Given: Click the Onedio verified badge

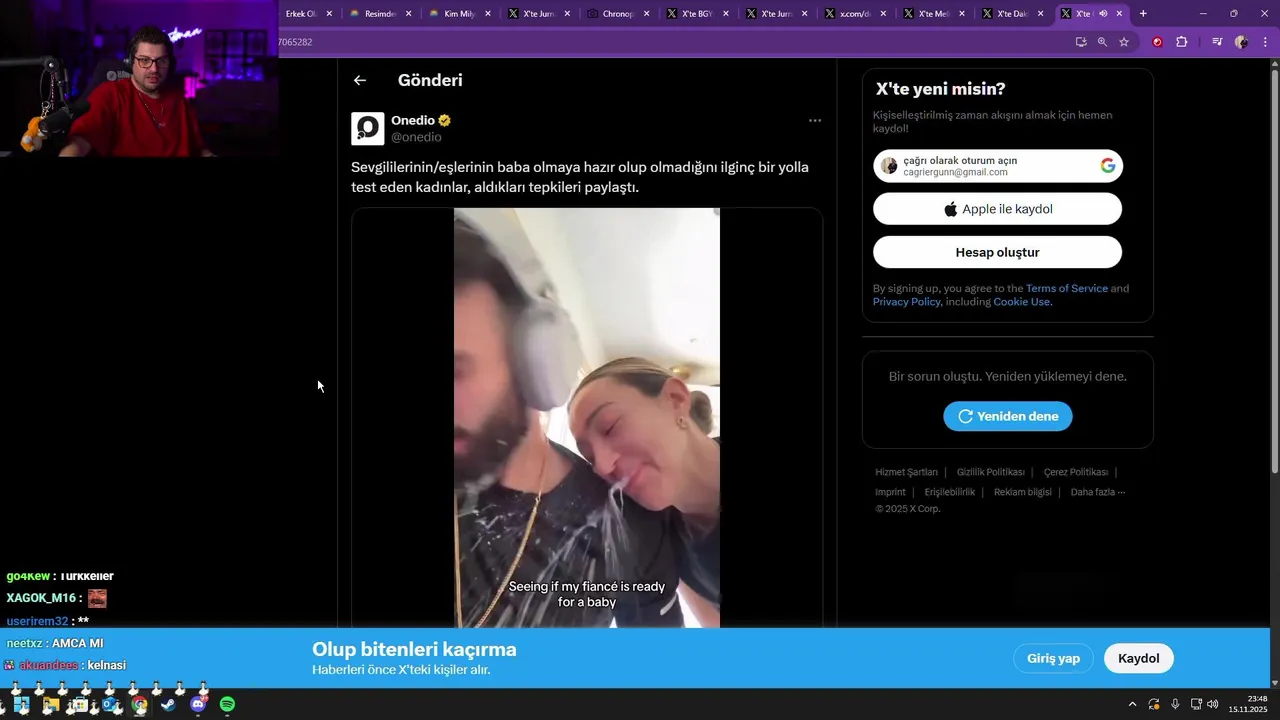Looking at the screenshot, I should 445,120.
